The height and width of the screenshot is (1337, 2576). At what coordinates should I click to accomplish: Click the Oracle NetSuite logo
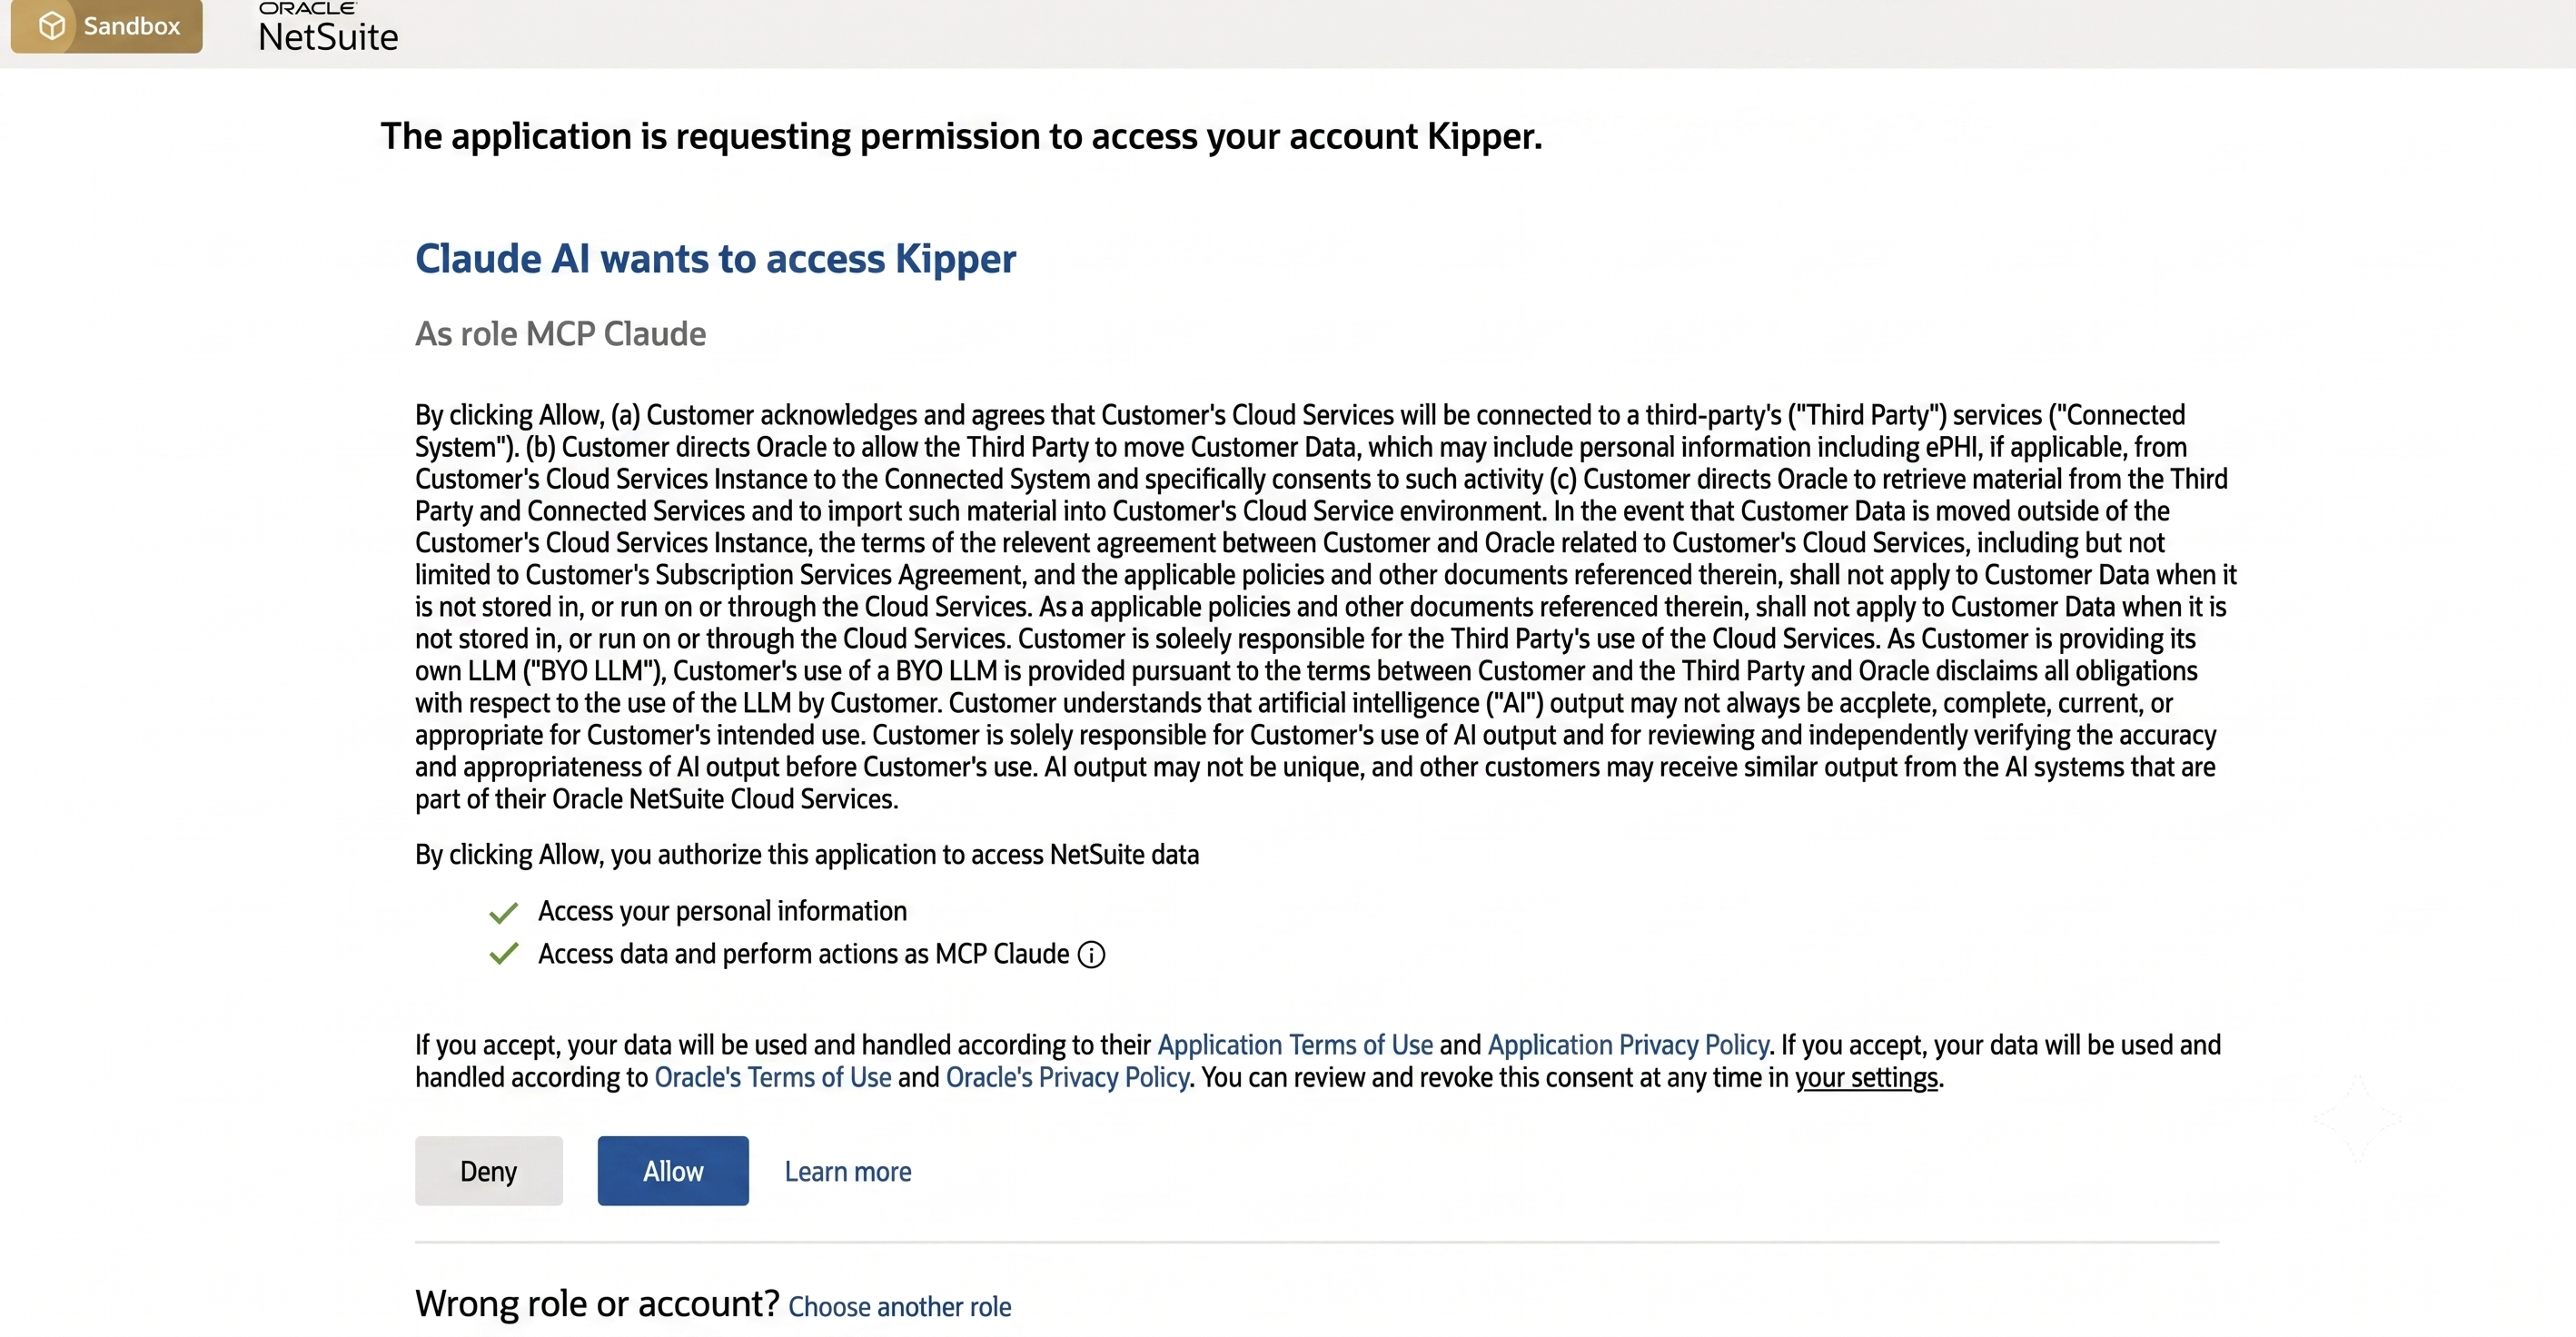(328, 27)
